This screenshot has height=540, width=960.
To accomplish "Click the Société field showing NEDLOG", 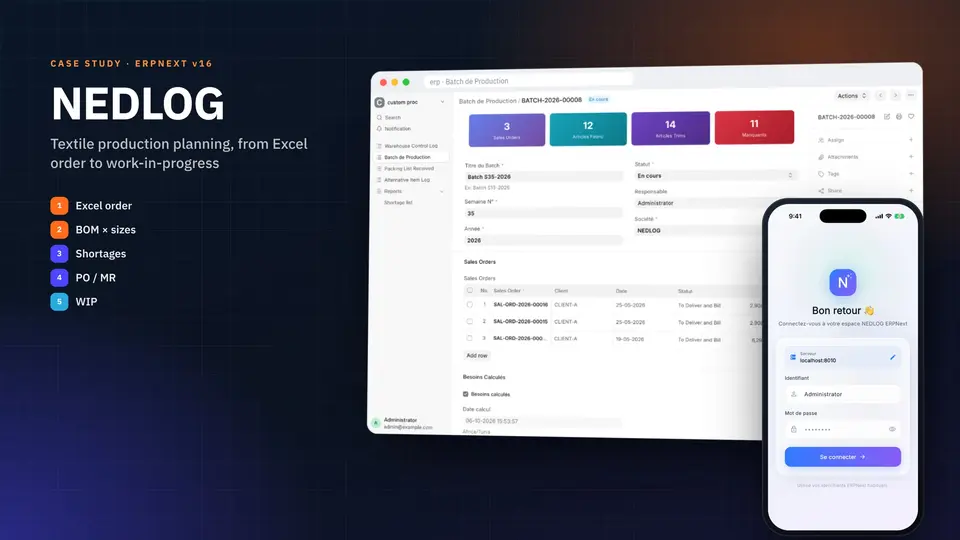I will click(x=698, y=230).
